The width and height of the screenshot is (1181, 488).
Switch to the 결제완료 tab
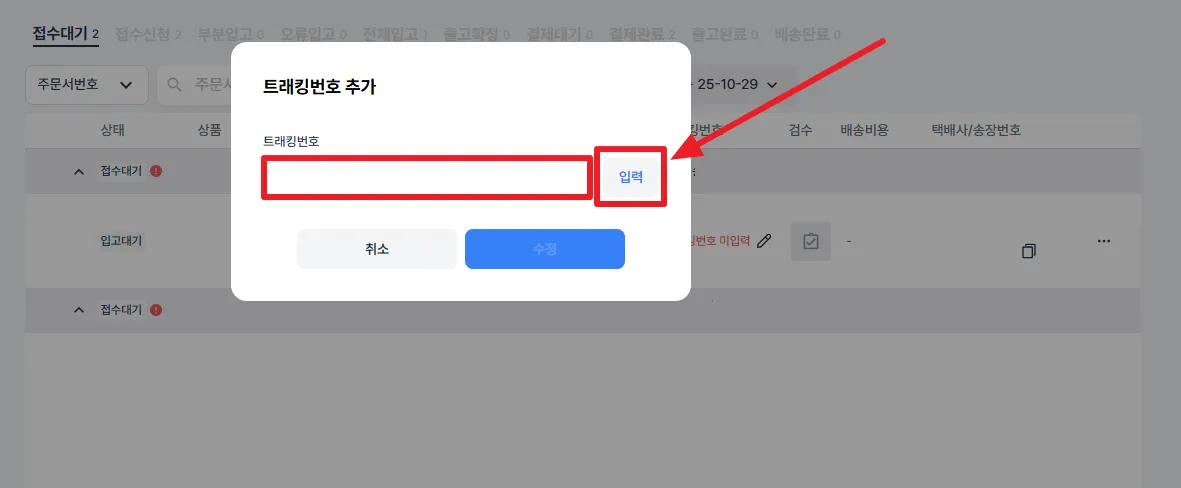click(x=642, y=34)
